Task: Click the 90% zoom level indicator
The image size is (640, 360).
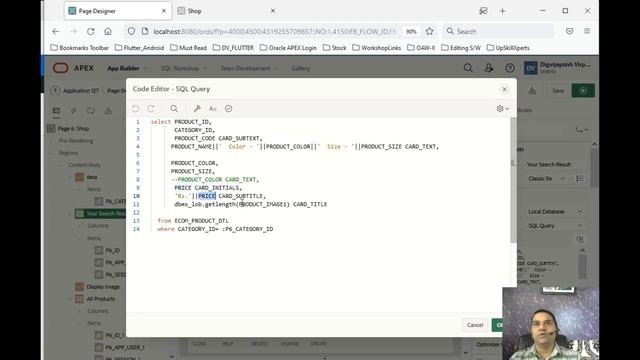Action: 411,31
